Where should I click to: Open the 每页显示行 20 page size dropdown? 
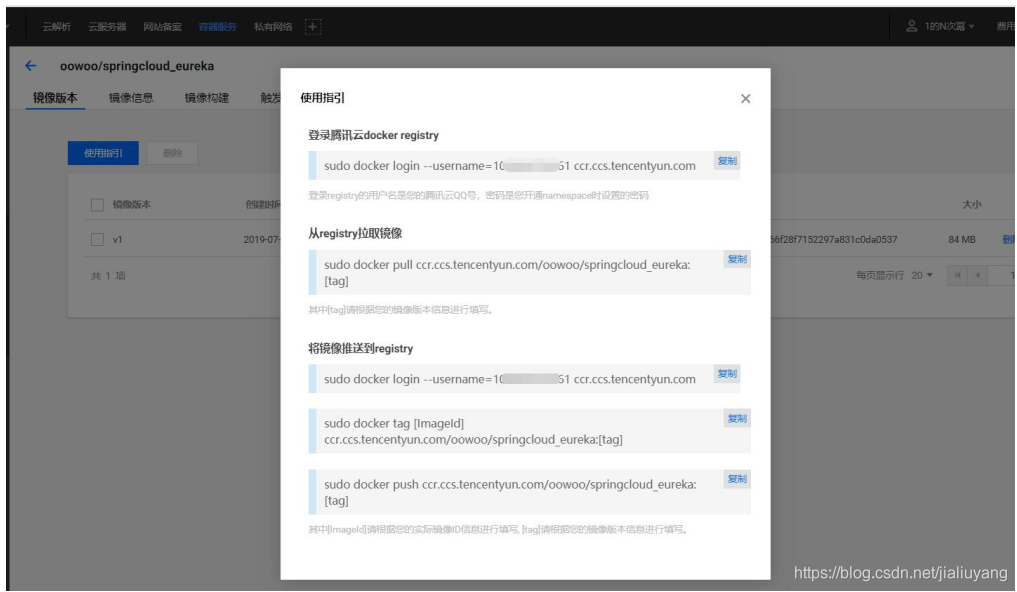[x=922, y=276]
